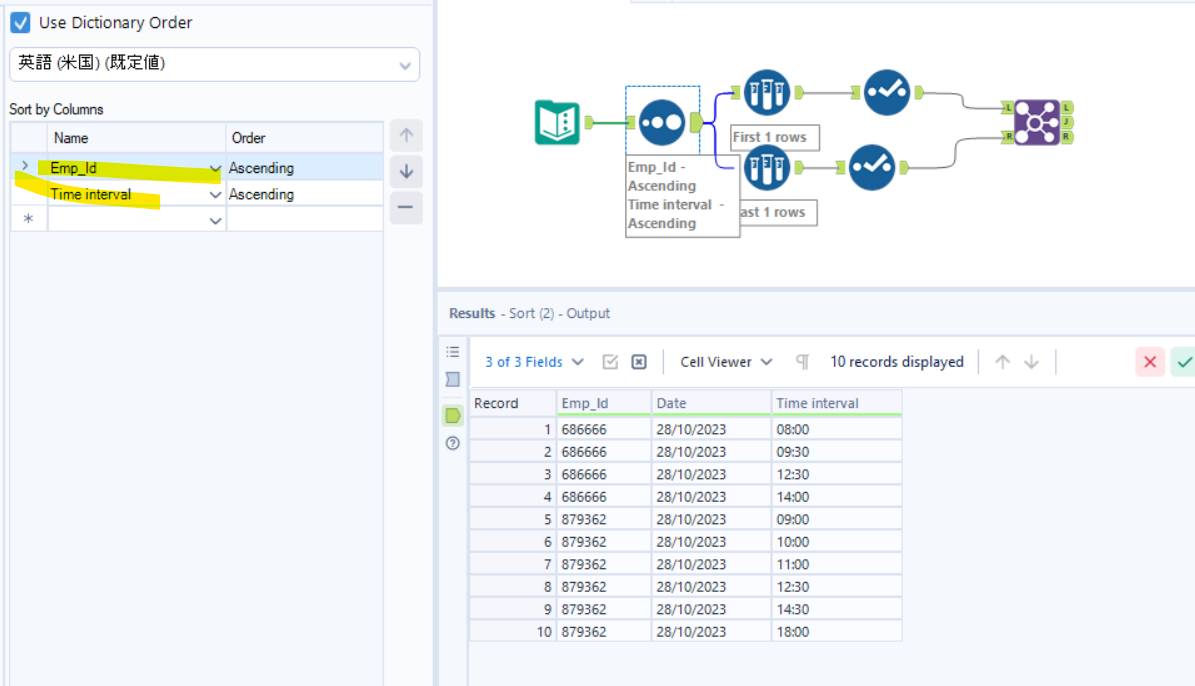Uncheck Use Dictionary Order
The height and width of the screenshot is (686, 1195).
(x=20, y=22)
